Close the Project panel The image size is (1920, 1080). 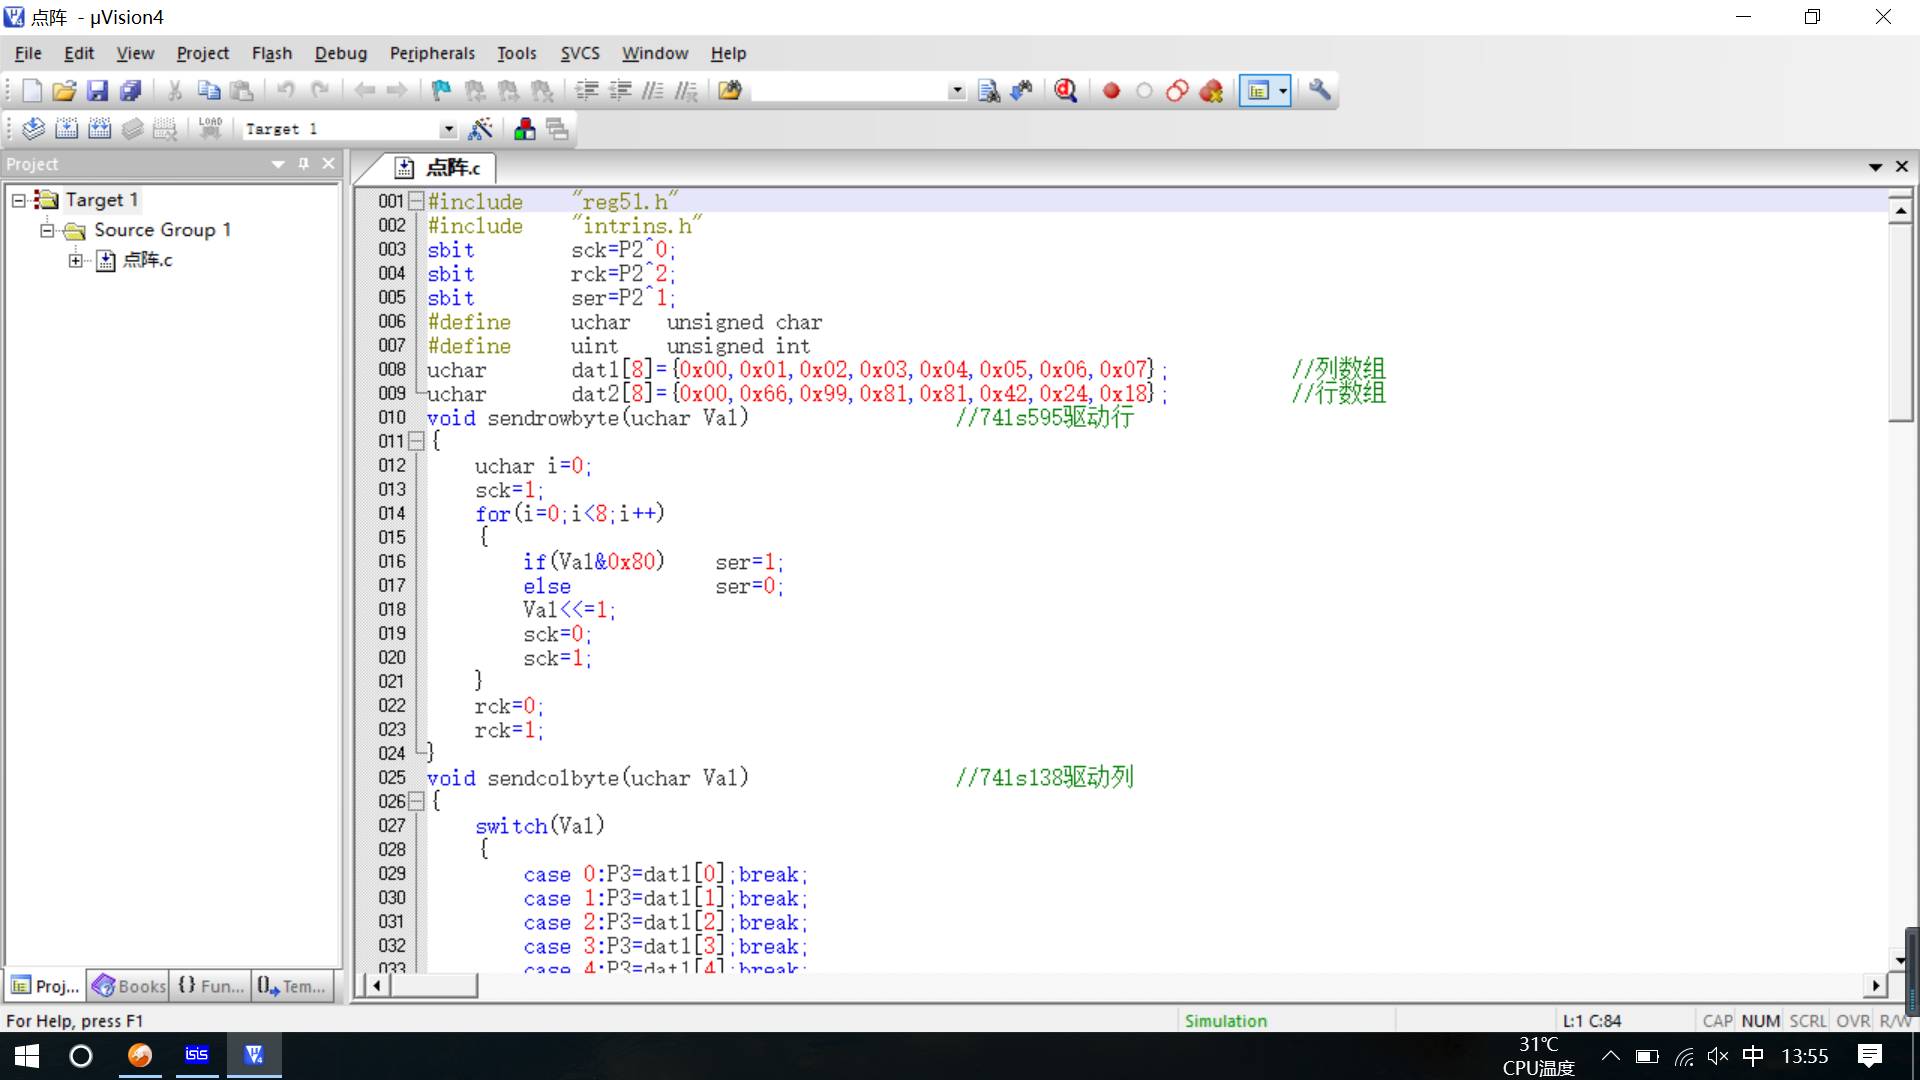tap(328, 164)
